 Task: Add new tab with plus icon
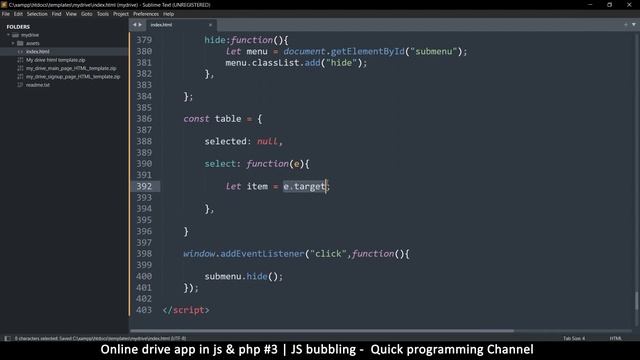pos(626,25)
